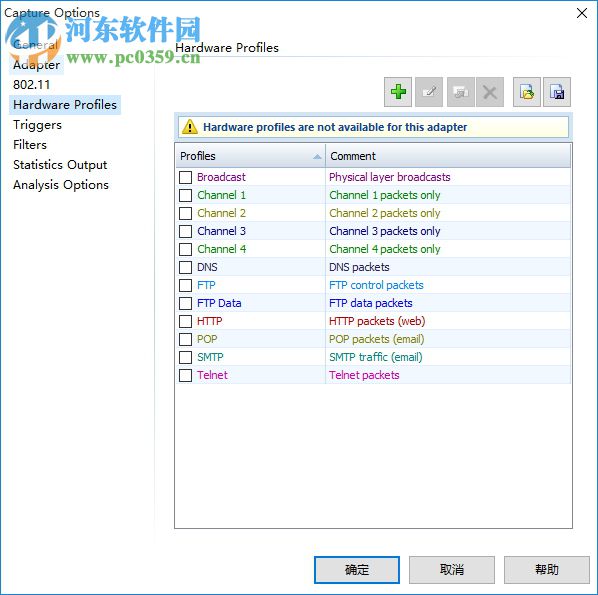Image resolution: width=598 pixels, height=595 pixels.
Task: Select 'Channel 1 packets only' comment
Action: (384, 195)
